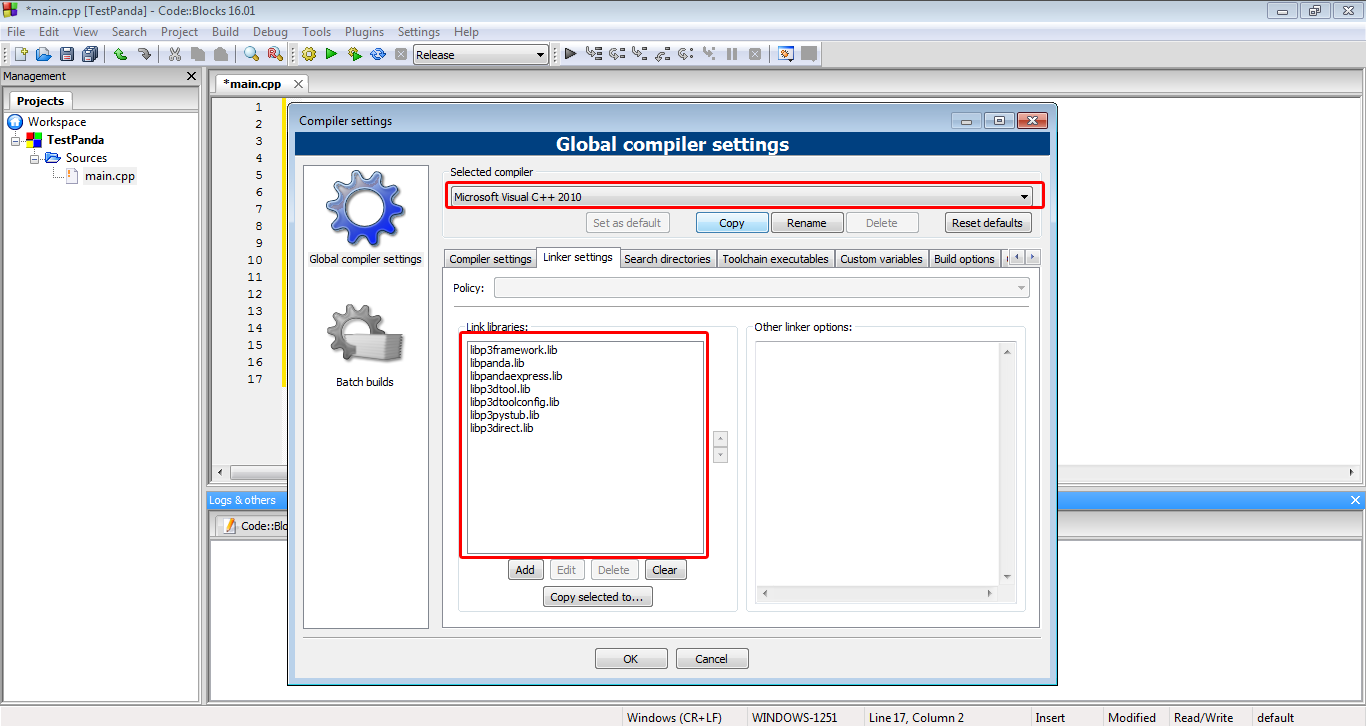Click the Undo toolbar icon

click(120, 54)
